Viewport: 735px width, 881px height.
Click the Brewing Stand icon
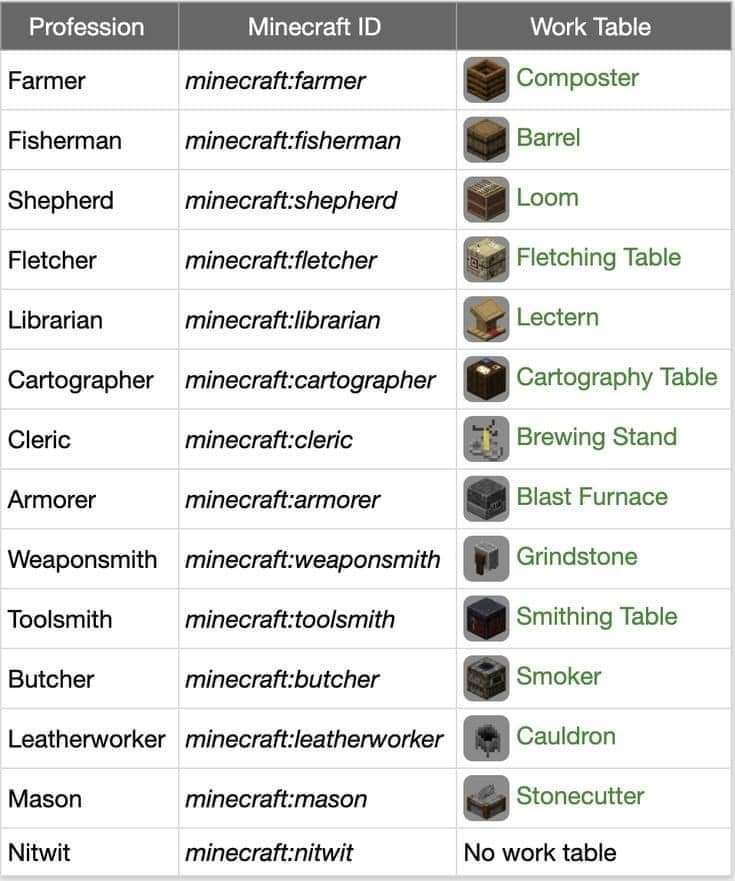486,439
